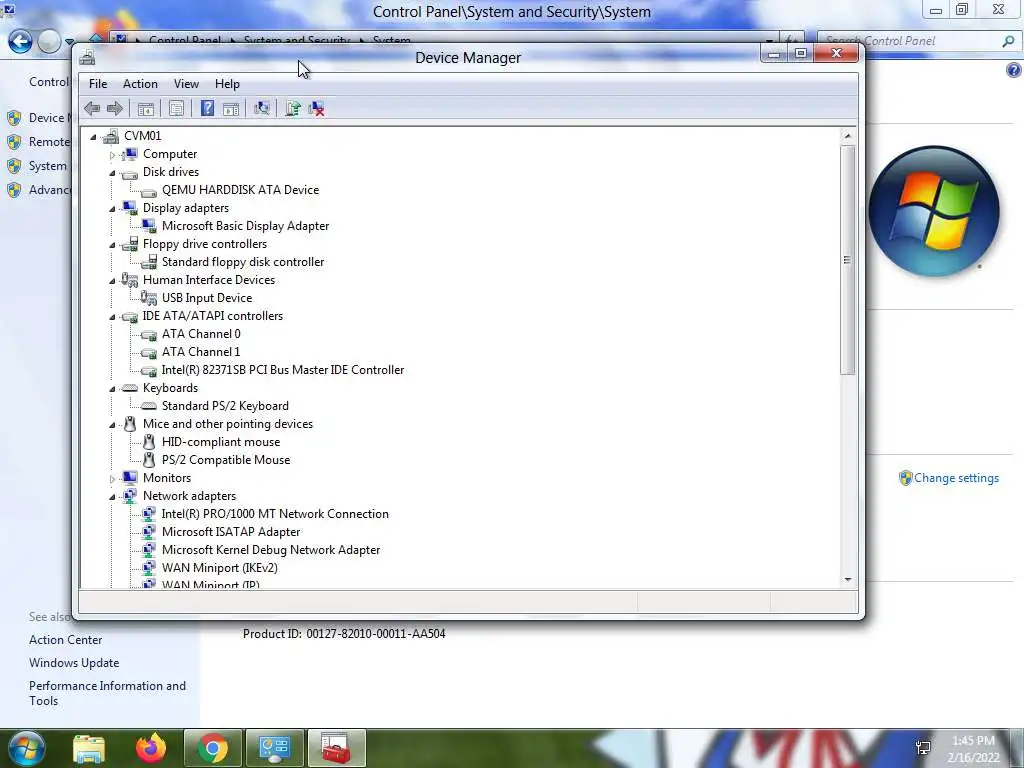This screenshot has width=1024, height=768.
Task: Expand the Monitors category
Action: pos(112,479)
